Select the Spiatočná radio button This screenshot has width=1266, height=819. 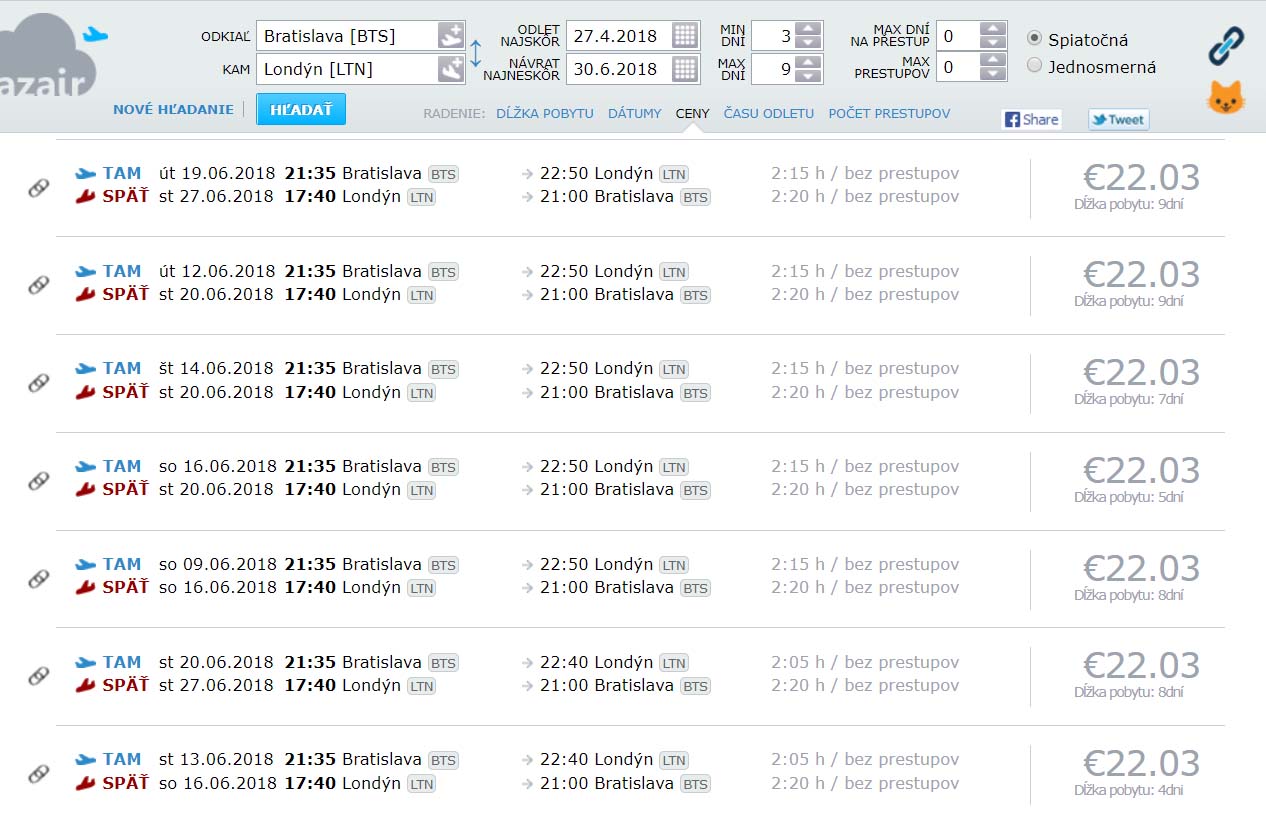[x=1035, y=39]
